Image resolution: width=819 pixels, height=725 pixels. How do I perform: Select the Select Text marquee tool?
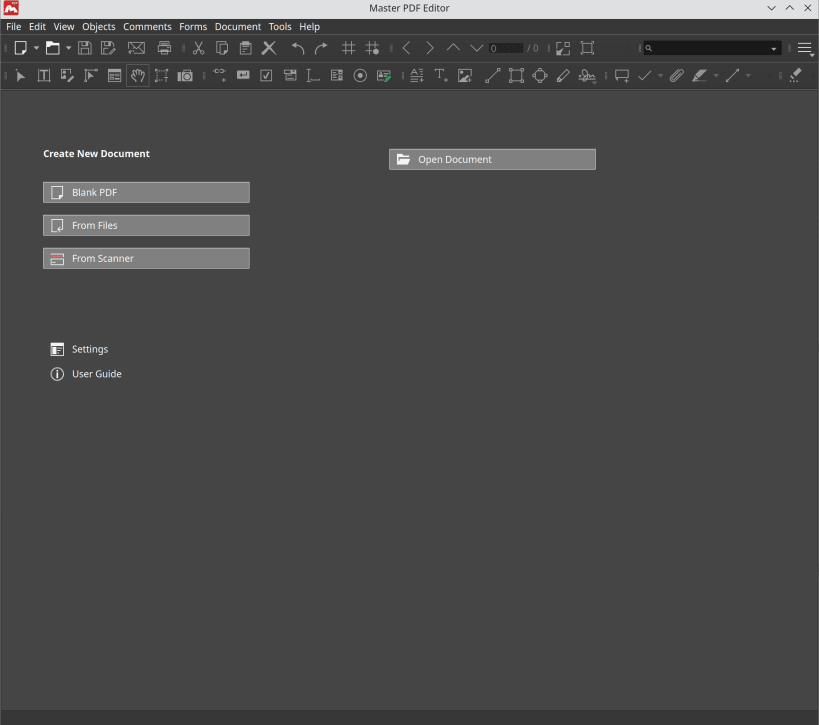(x=161, y=76)
